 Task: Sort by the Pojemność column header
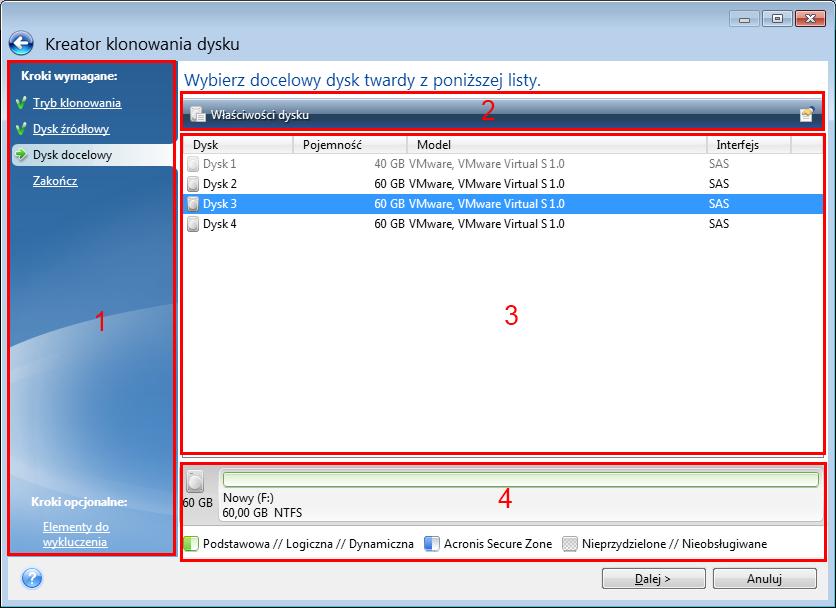tap(350, 145)
